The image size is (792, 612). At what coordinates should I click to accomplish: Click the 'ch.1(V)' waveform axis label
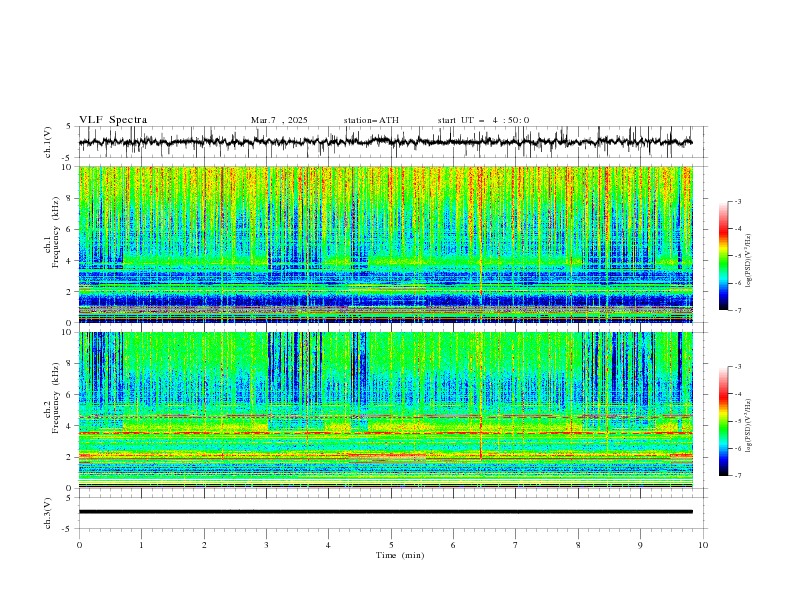[x=48, y=142]
